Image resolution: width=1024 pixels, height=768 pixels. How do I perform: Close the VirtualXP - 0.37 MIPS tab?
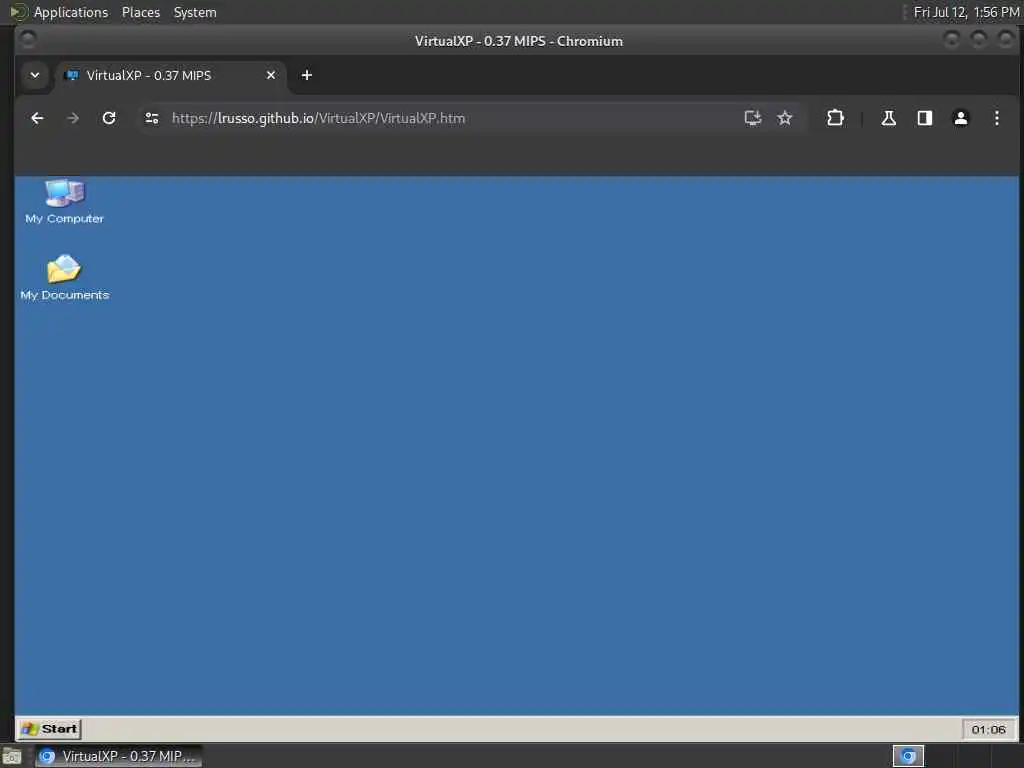click(270, 75)
